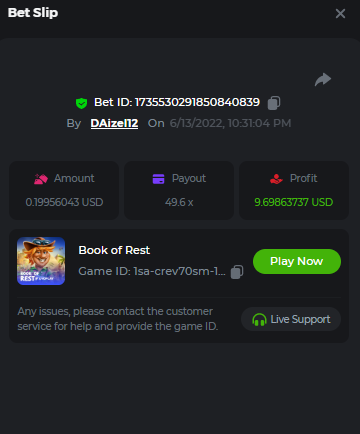Copy the Bet ID with the copy icon
The image size is (360, 434).
[x=274, y=103]
